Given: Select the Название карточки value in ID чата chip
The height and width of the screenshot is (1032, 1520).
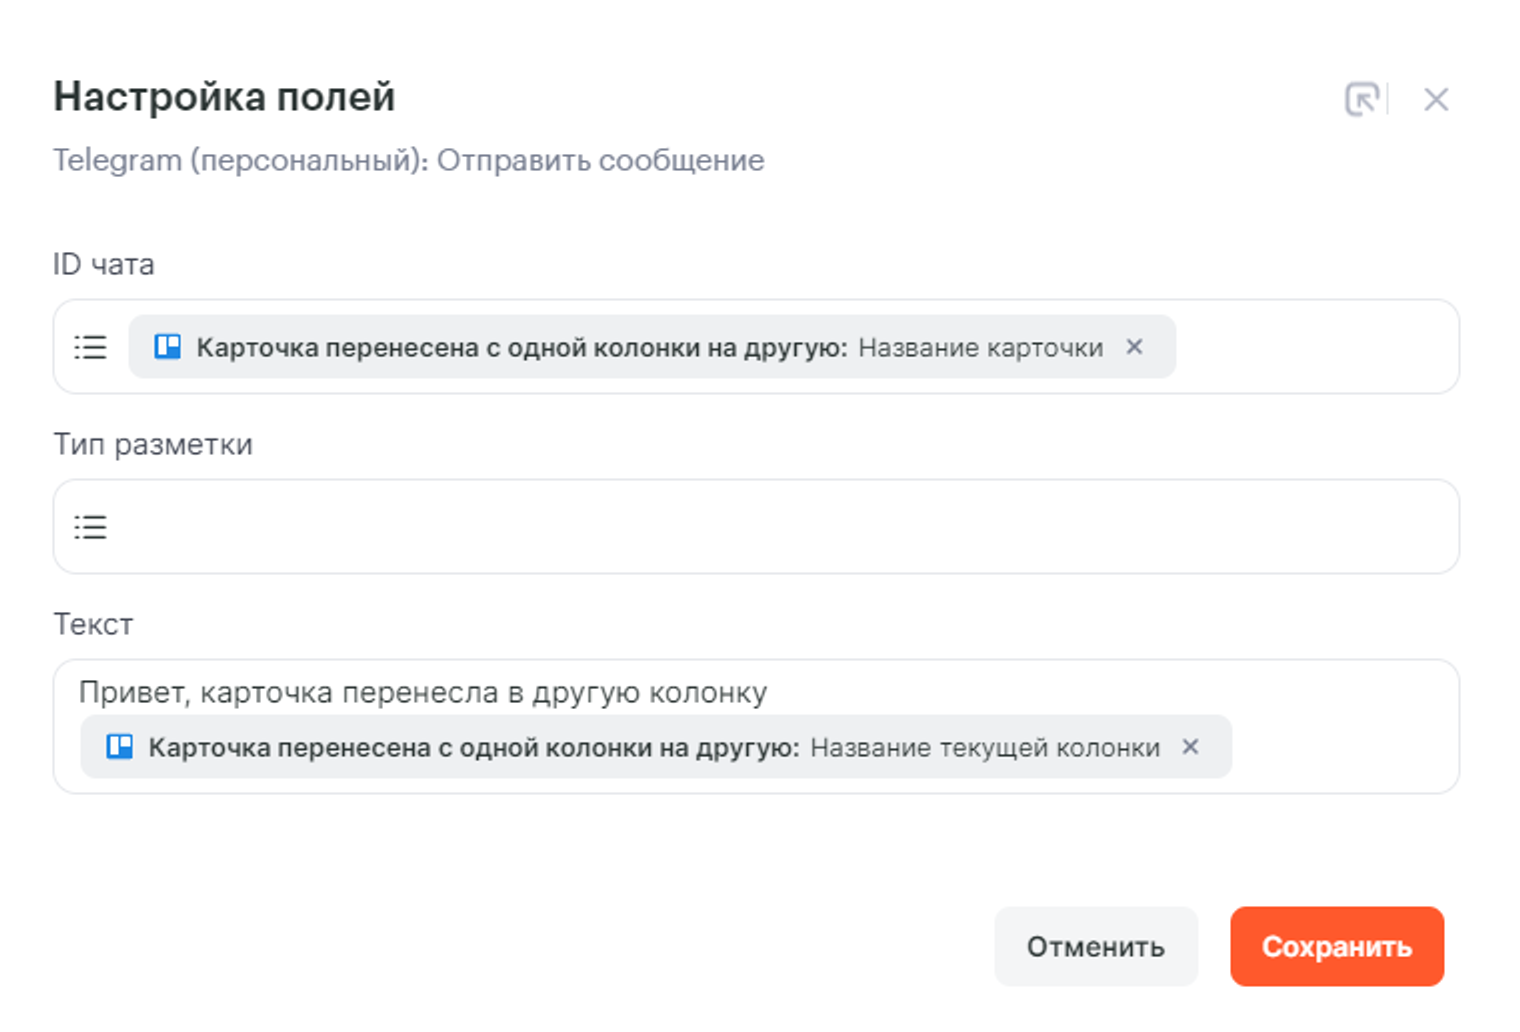Looking at the screenshot, I should [x=980, y=348].
